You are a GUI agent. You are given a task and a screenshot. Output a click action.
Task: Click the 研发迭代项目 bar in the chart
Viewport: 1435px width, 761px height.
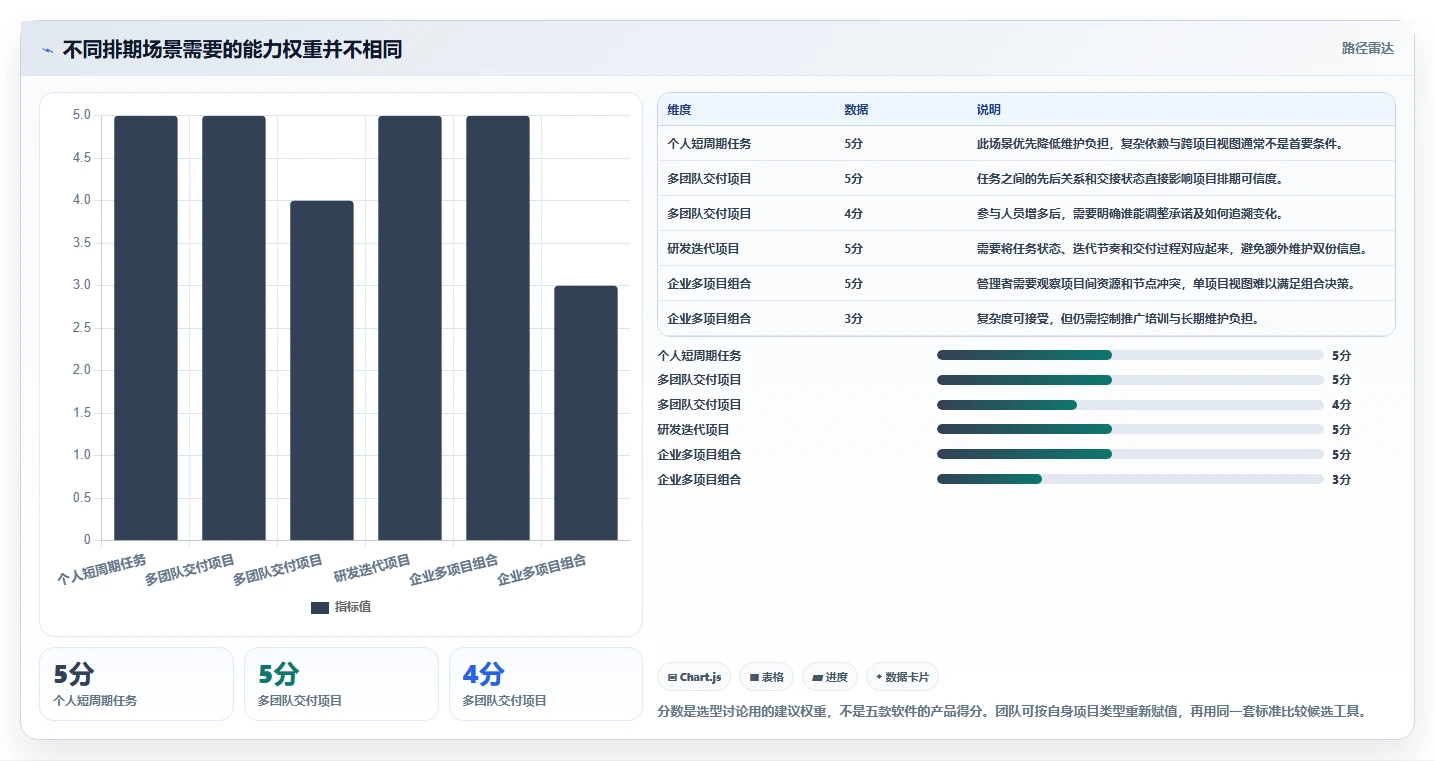click(x=410, y=328)
